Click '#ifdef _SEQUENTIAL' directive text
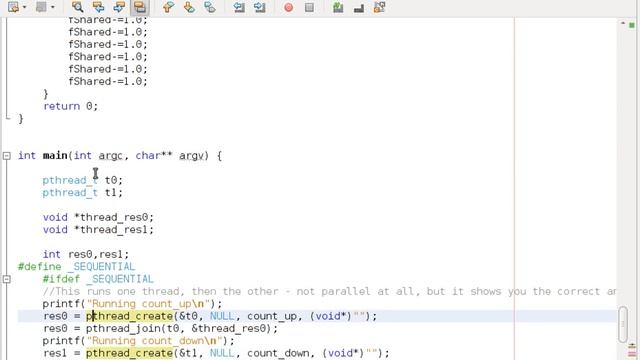The image size is (640, 360). [x=98, y=279]
